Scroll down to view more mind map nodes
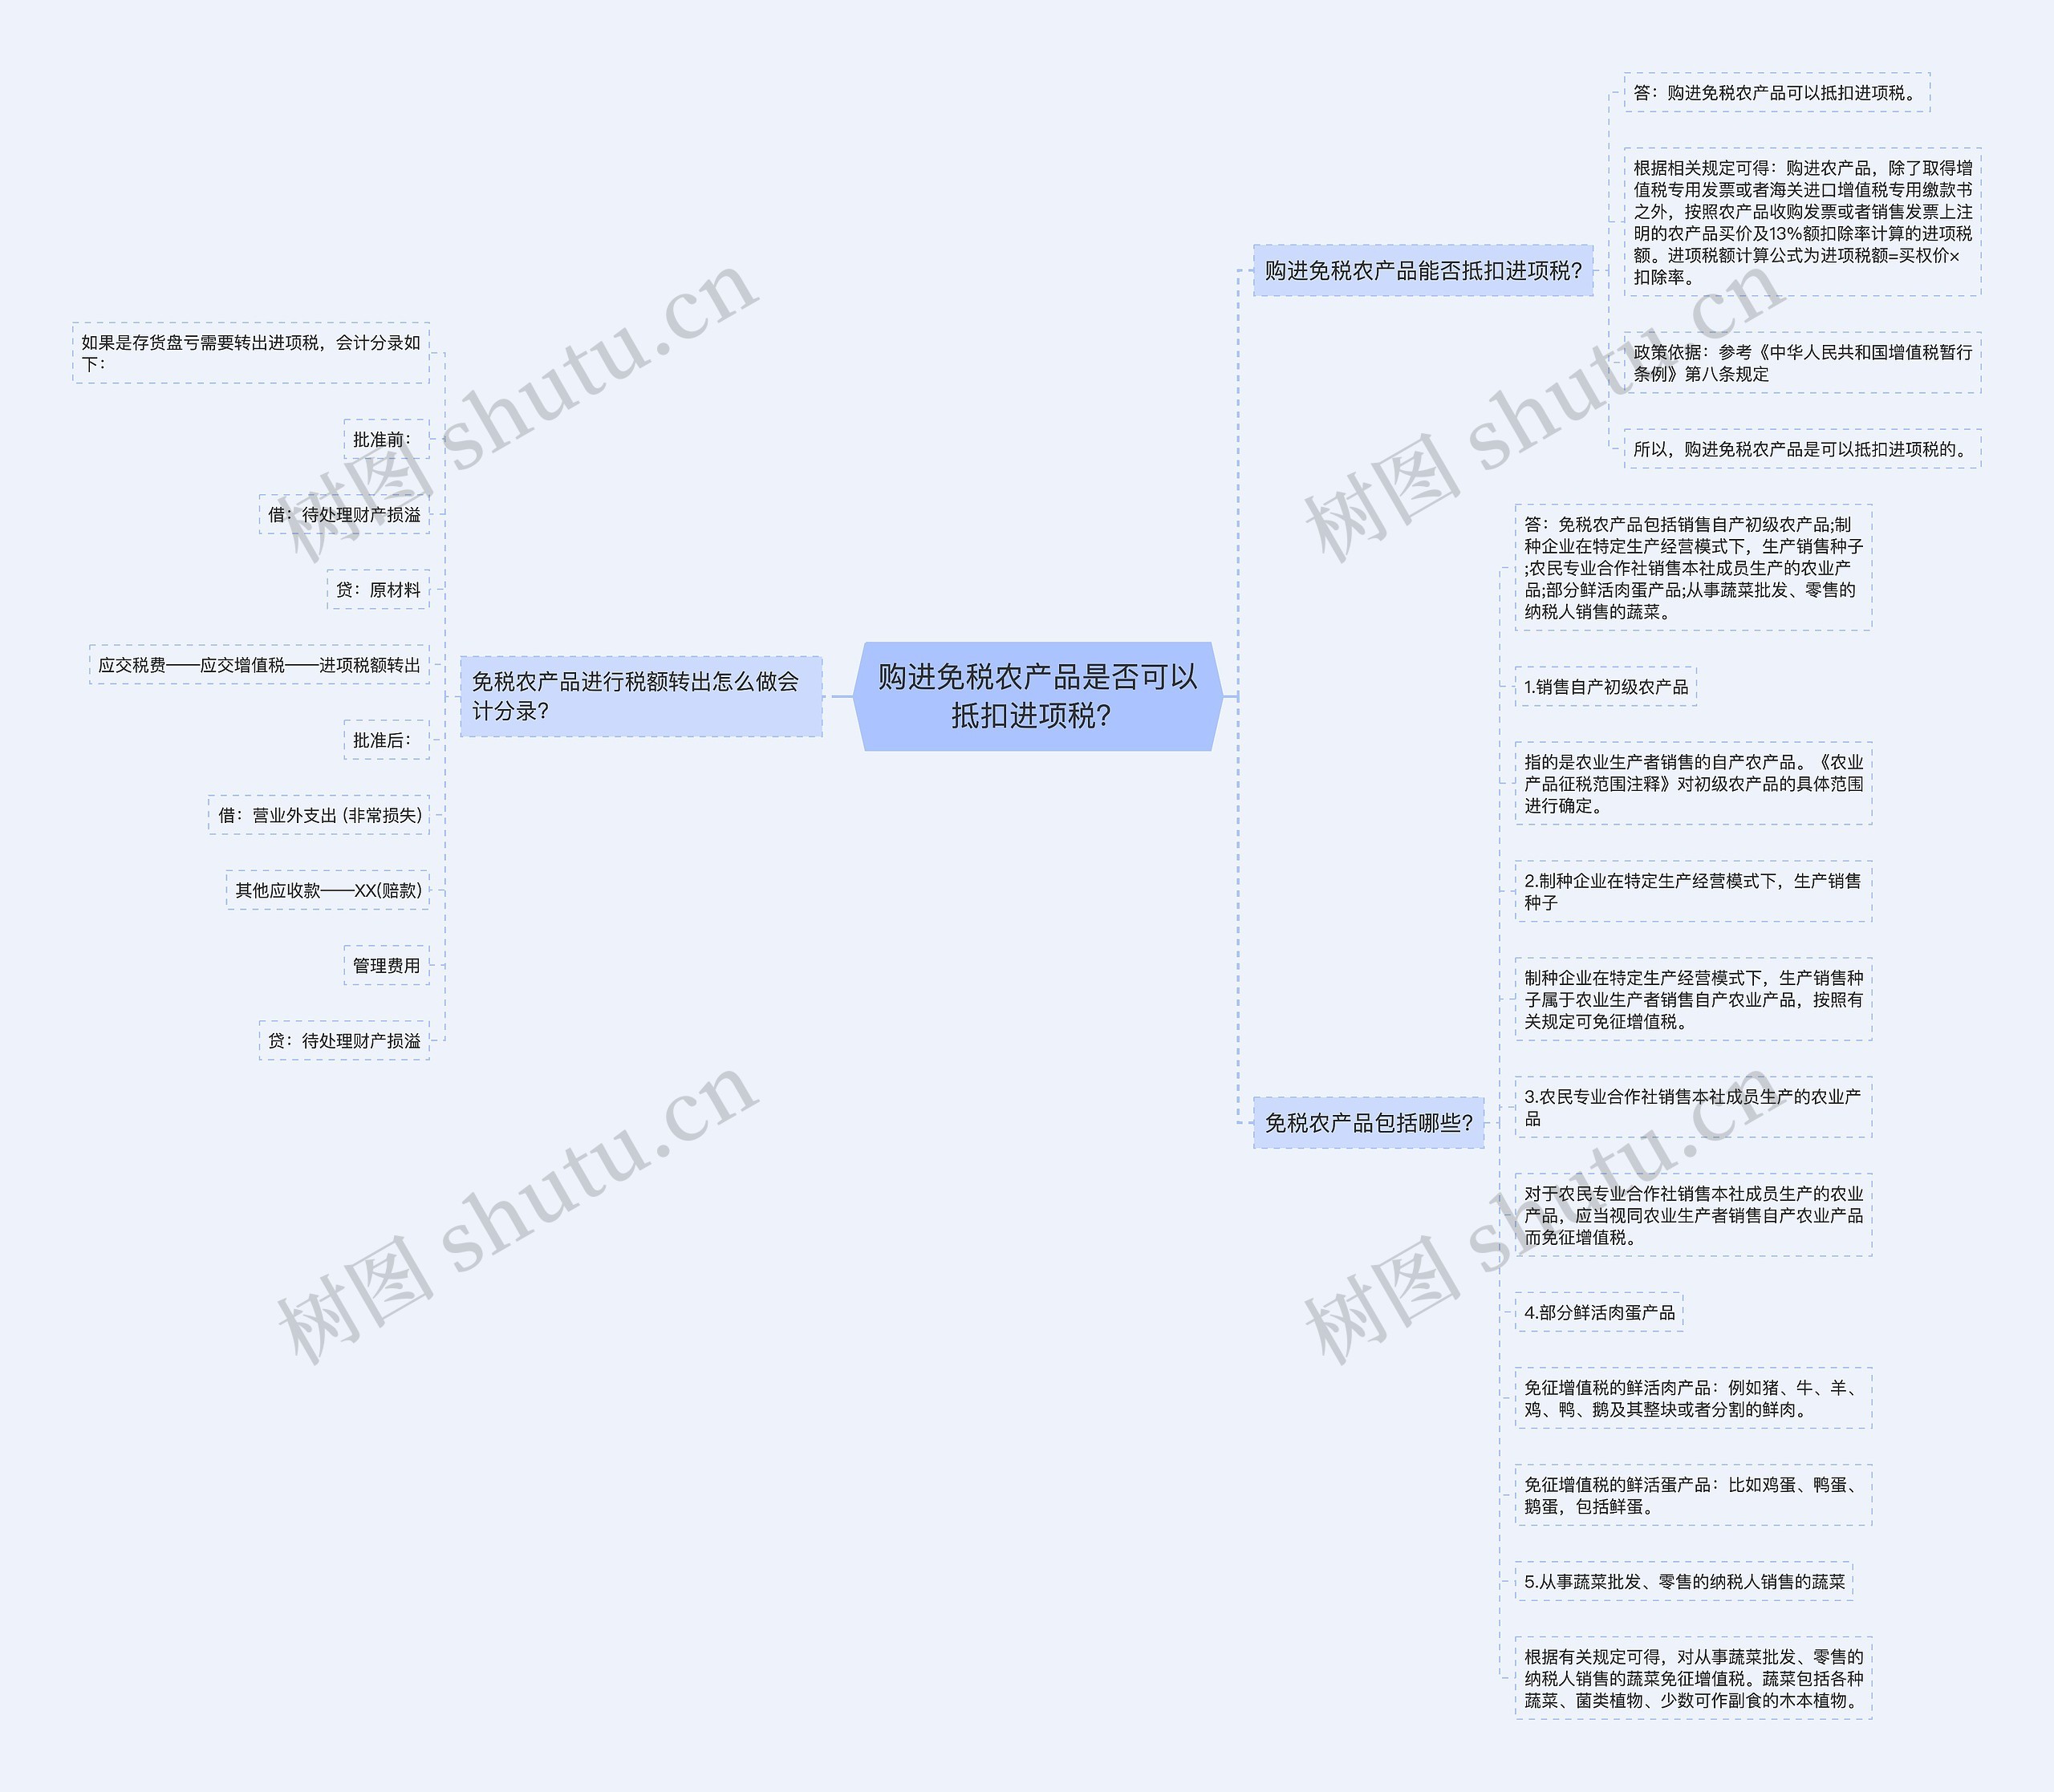 coord(2048,896)
